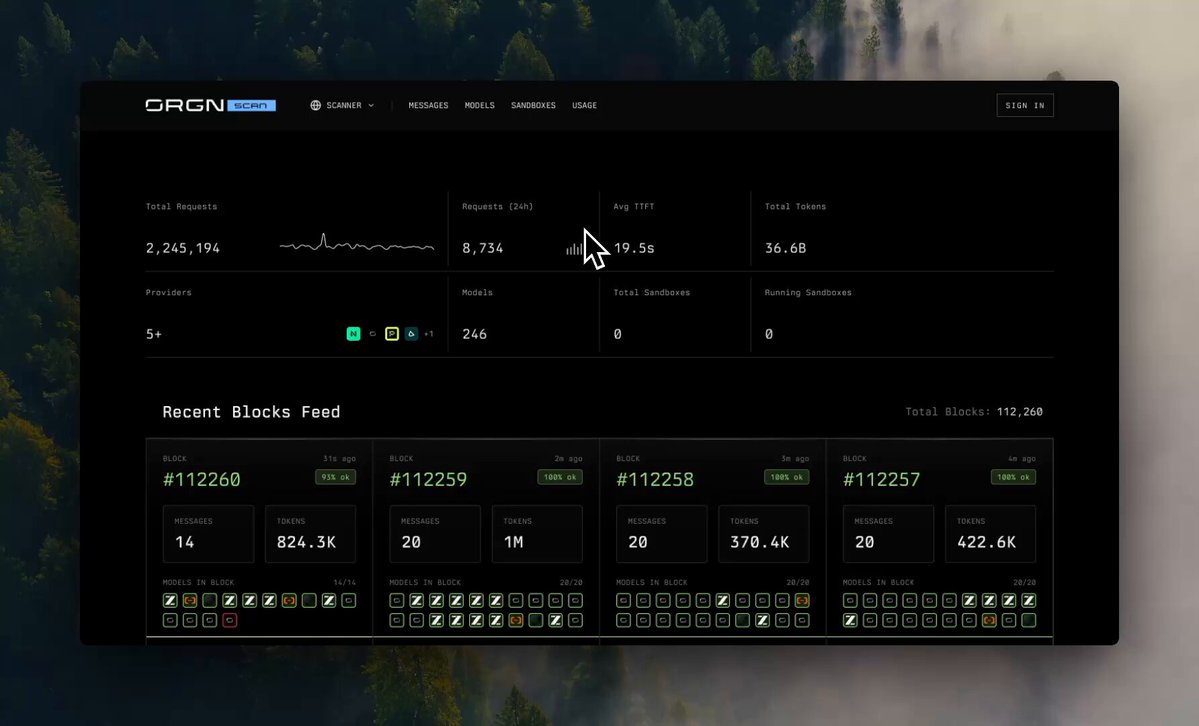Click the Tokens 1M card in block #112259
This screenshot has height=726, width=1199.
coord(537,534)
